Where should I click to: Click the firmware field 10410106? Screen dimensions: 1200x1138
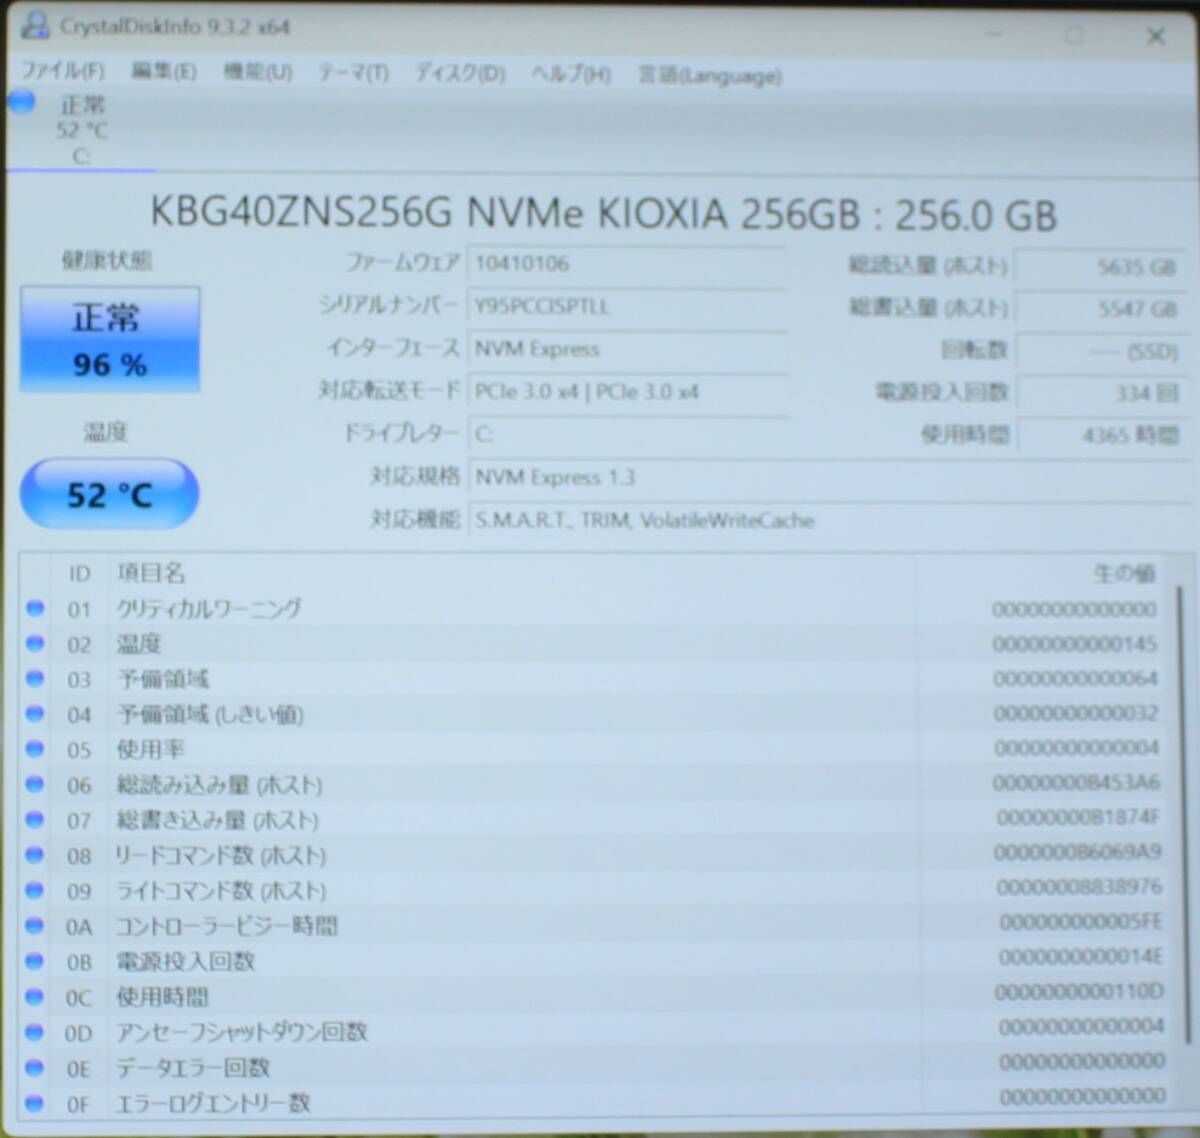626,263
